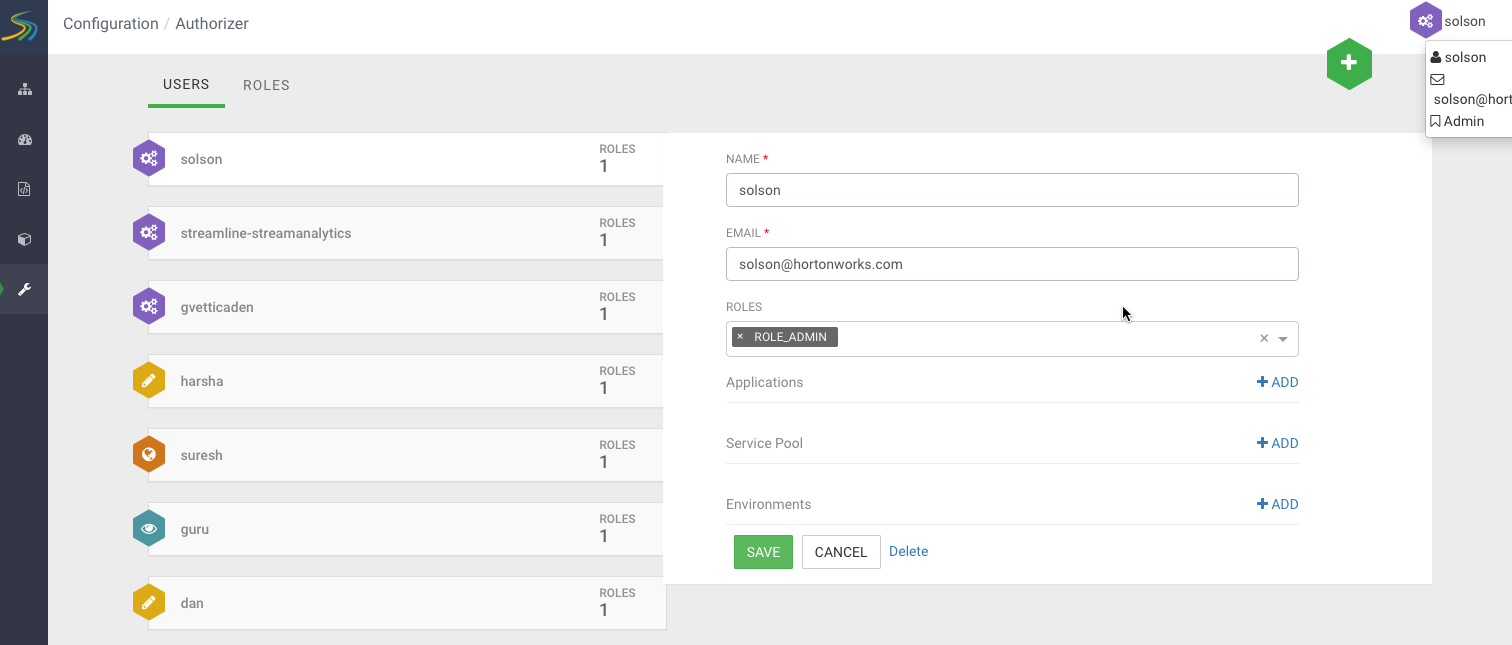
Task: Select the dan user row
Action: tap(406, 603)
